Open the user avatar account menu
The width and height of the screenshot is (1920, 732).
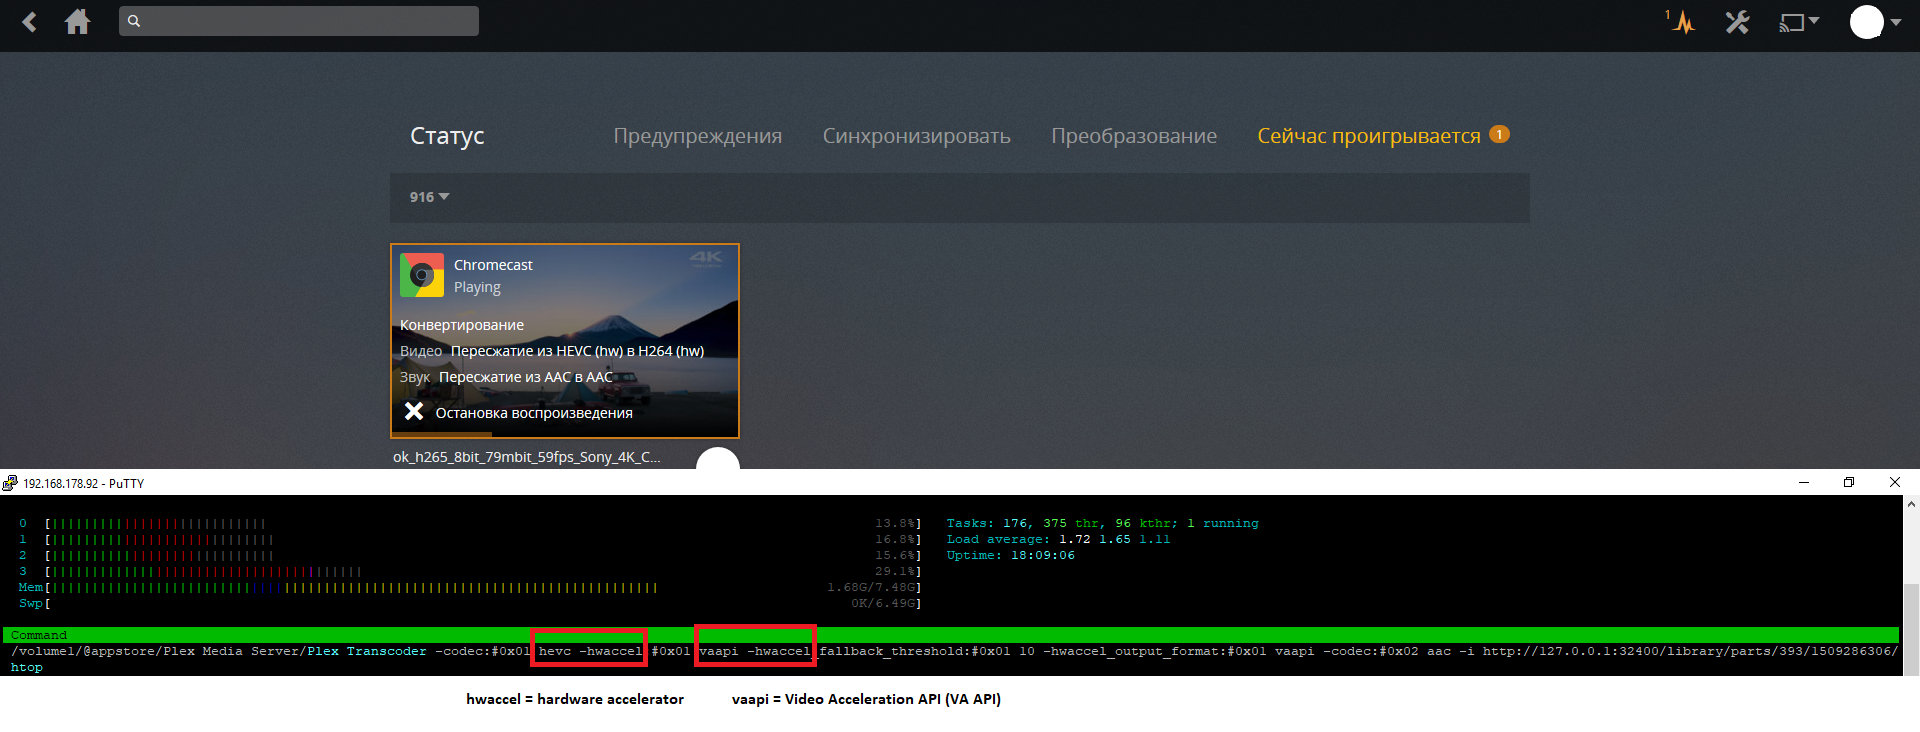tap(1866, 22)
